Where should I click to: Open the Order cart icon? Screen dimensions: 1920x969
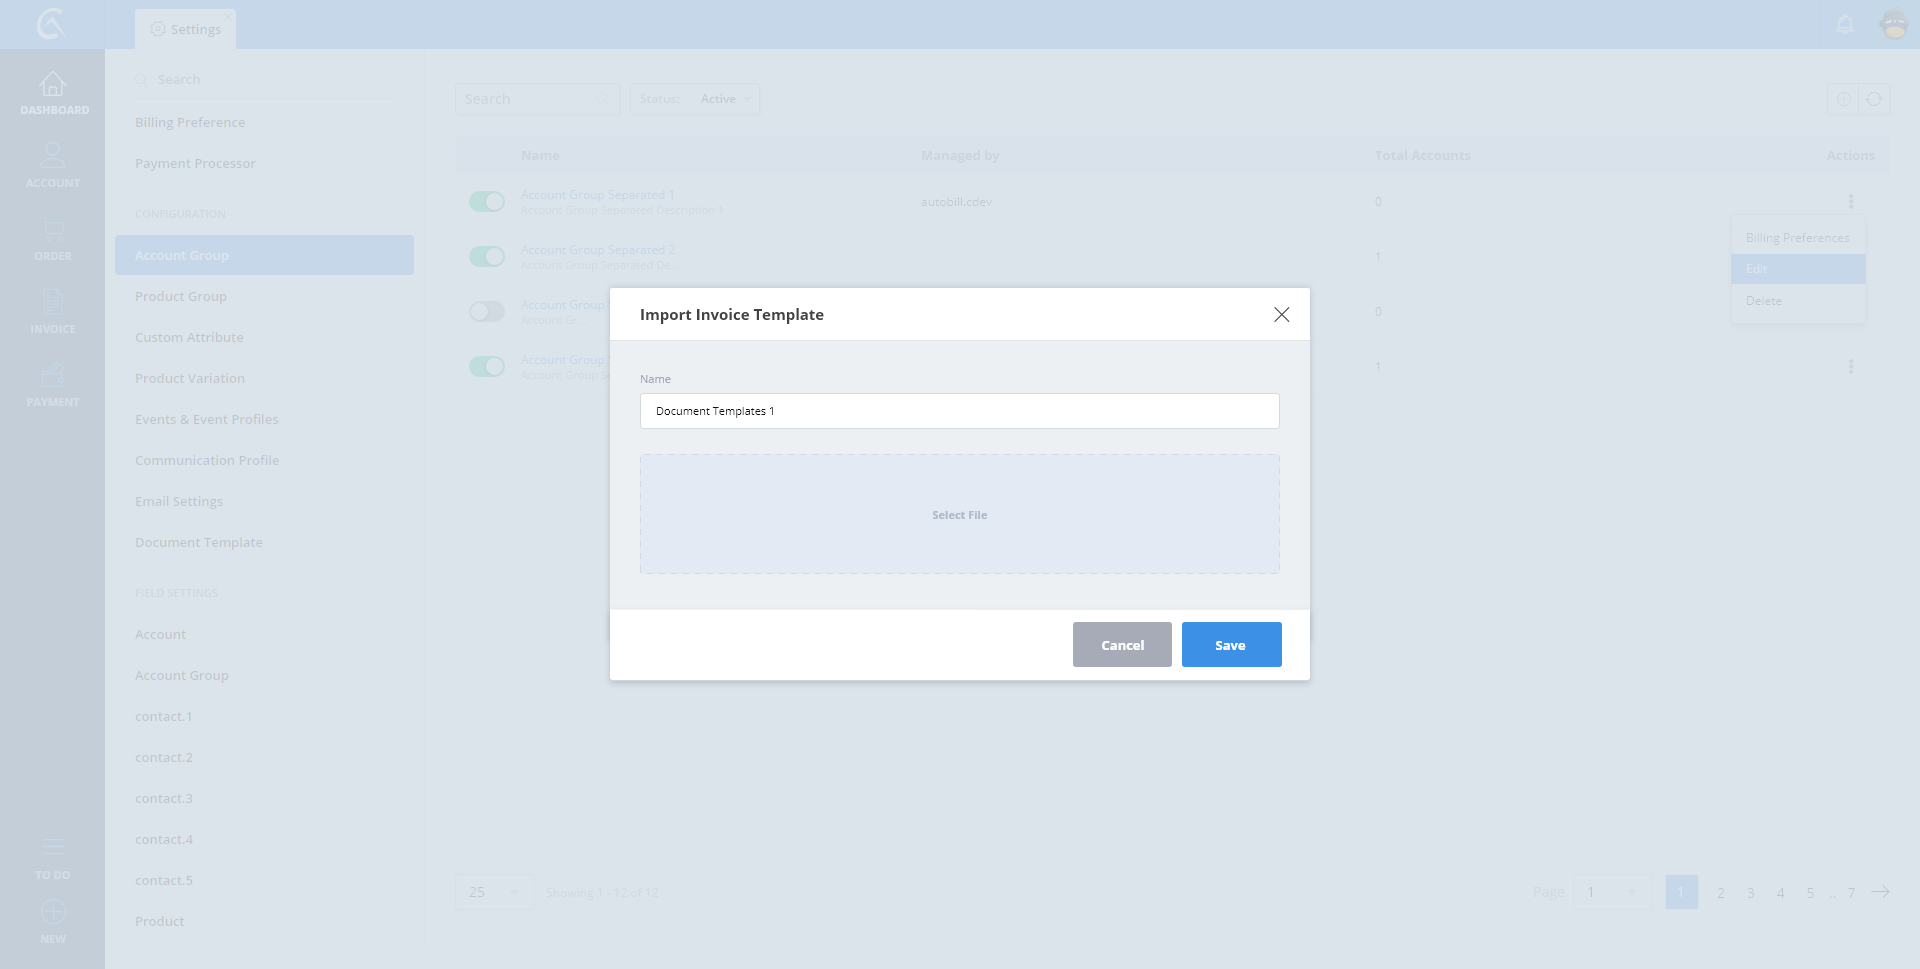coord(52,231)
